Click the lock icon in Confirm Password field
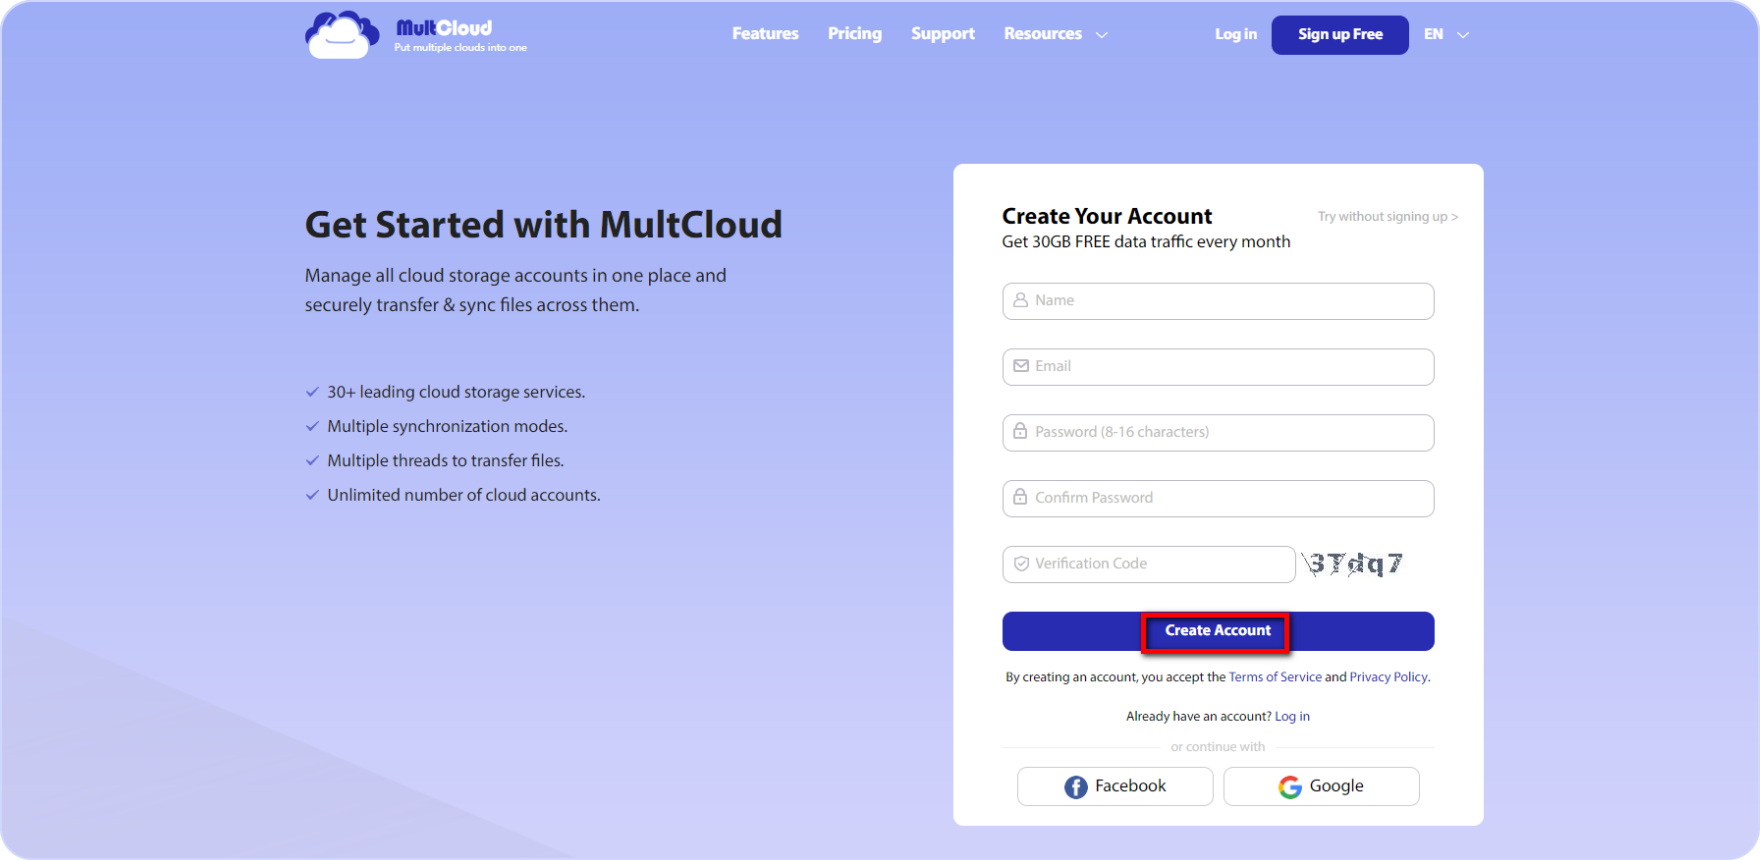This screenshot has height=860, width=1760. [x=1020, y=497]
